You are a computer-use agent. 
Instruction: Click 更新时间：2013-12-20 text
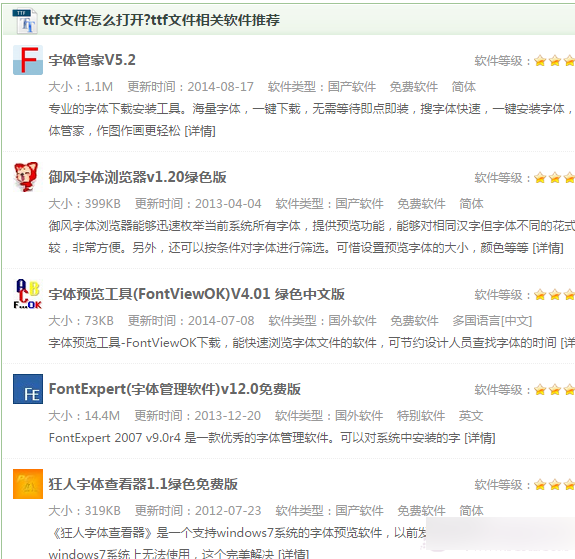pos(198,416)
